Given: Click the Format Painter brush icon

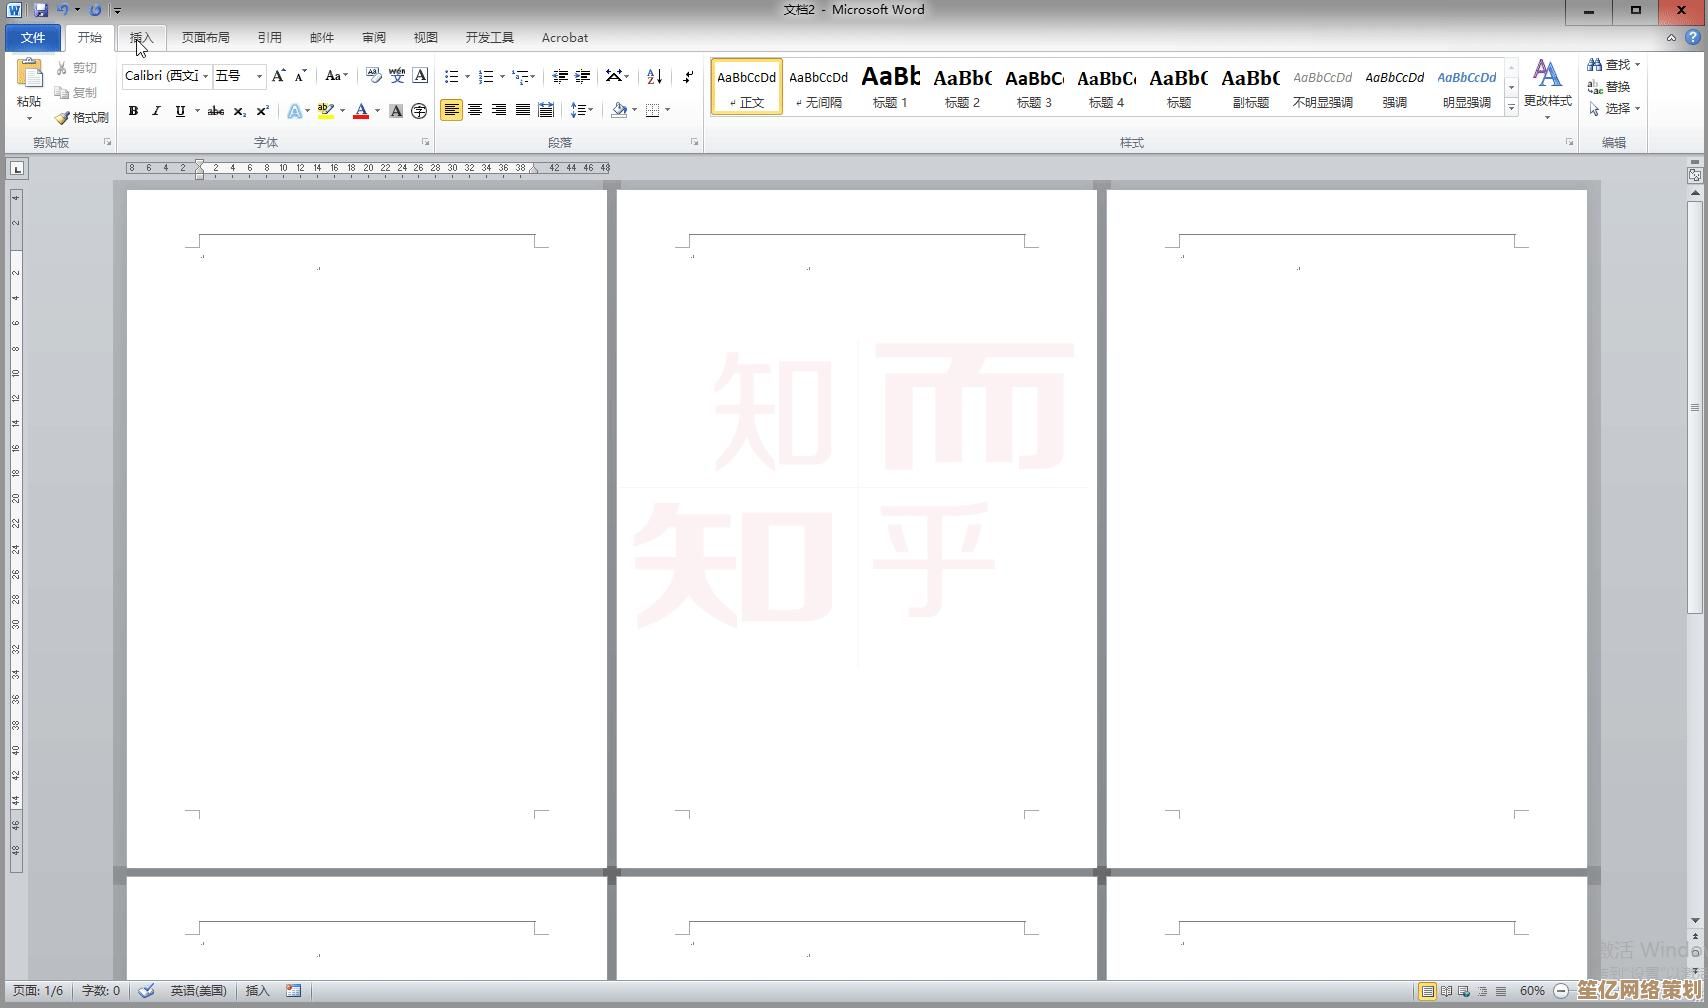Looking at the screenshot, I should 62,118.
